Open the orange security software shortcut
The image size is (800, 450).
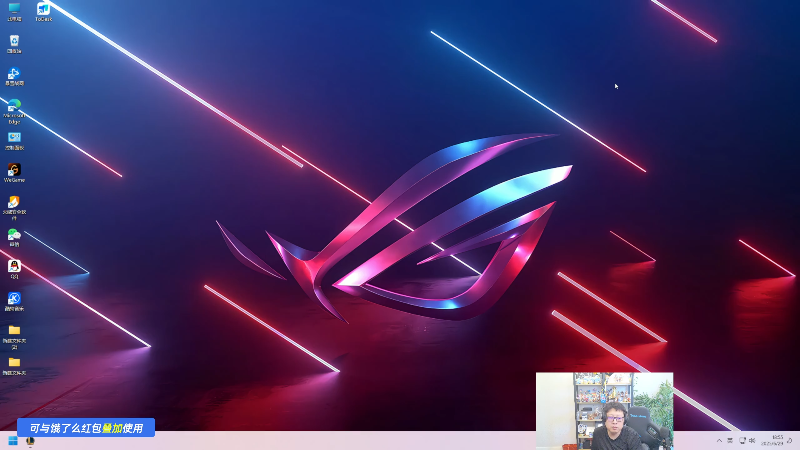[14, 208]
